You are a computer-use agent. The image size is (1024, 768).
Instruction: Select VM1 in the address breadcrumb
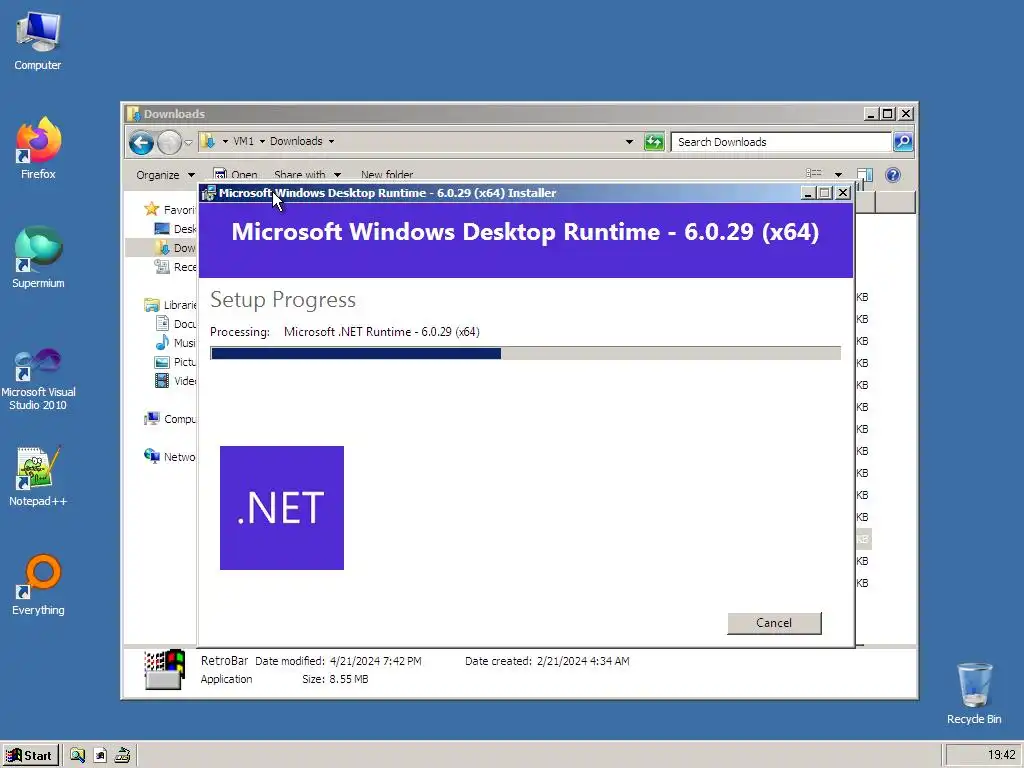coord(243,141)
